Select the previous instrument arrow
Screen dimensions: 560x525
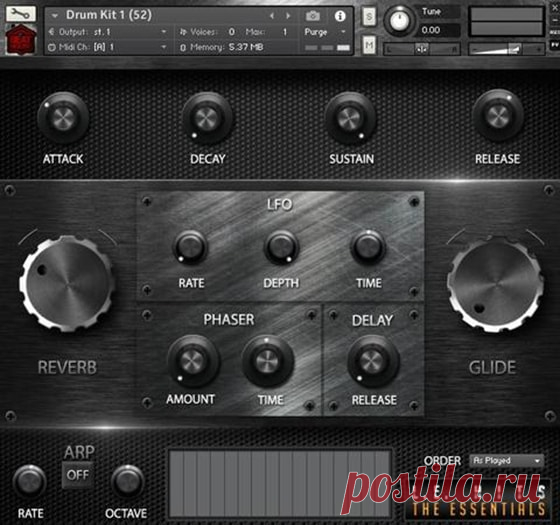click(x=272, y=16)
